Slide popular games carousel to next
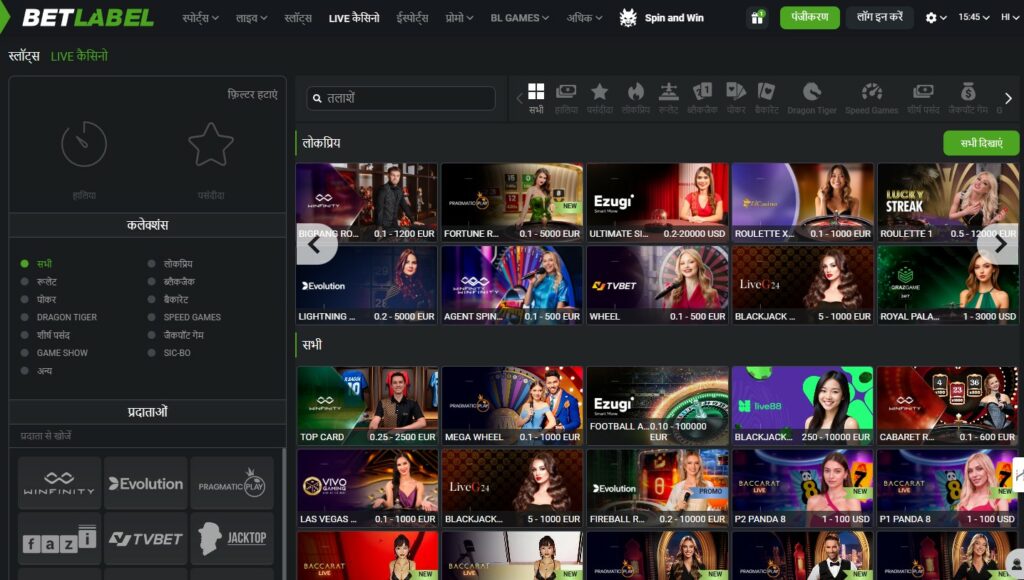The height and width of the screenshot is (580, 1024). [998, 244]
